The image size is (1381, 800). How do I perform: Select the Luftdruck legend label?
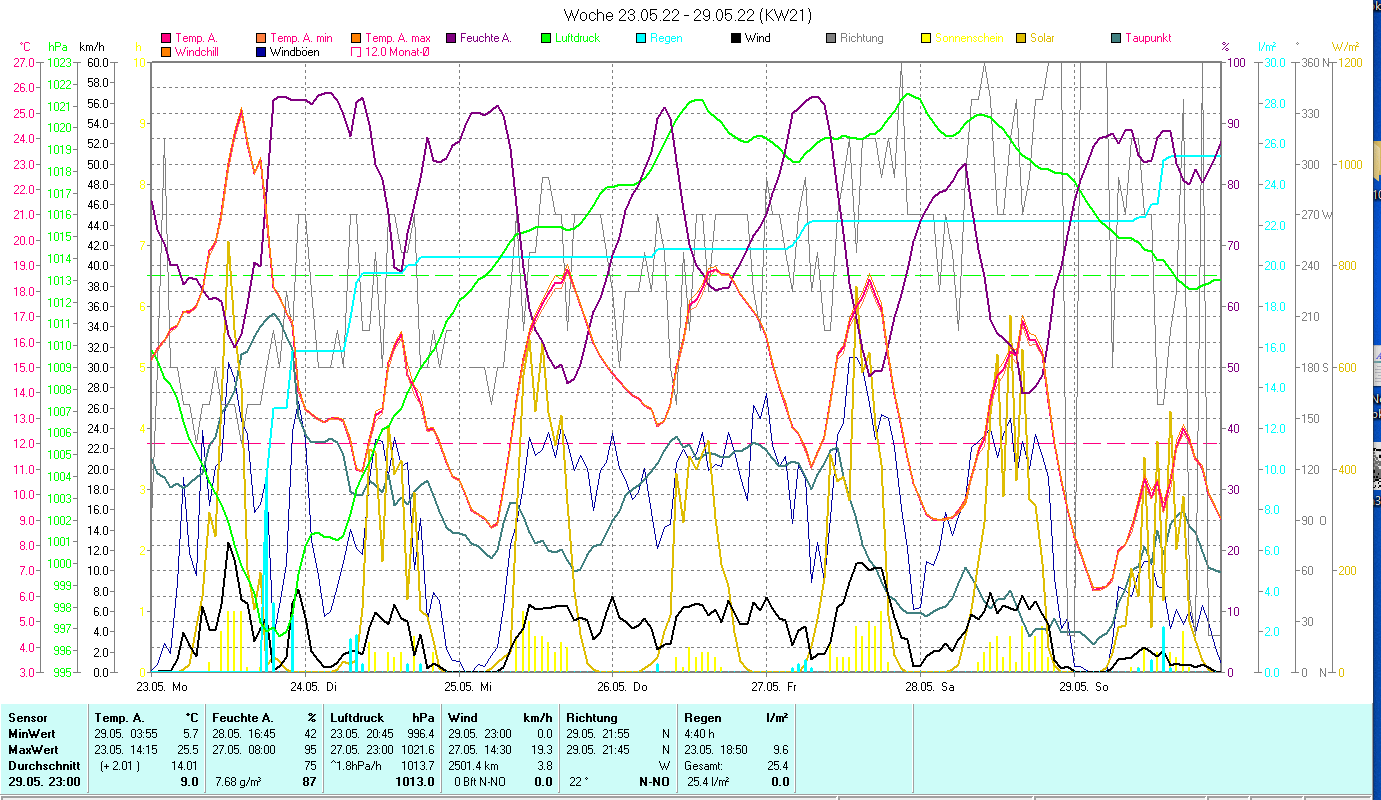pos(580,38)
